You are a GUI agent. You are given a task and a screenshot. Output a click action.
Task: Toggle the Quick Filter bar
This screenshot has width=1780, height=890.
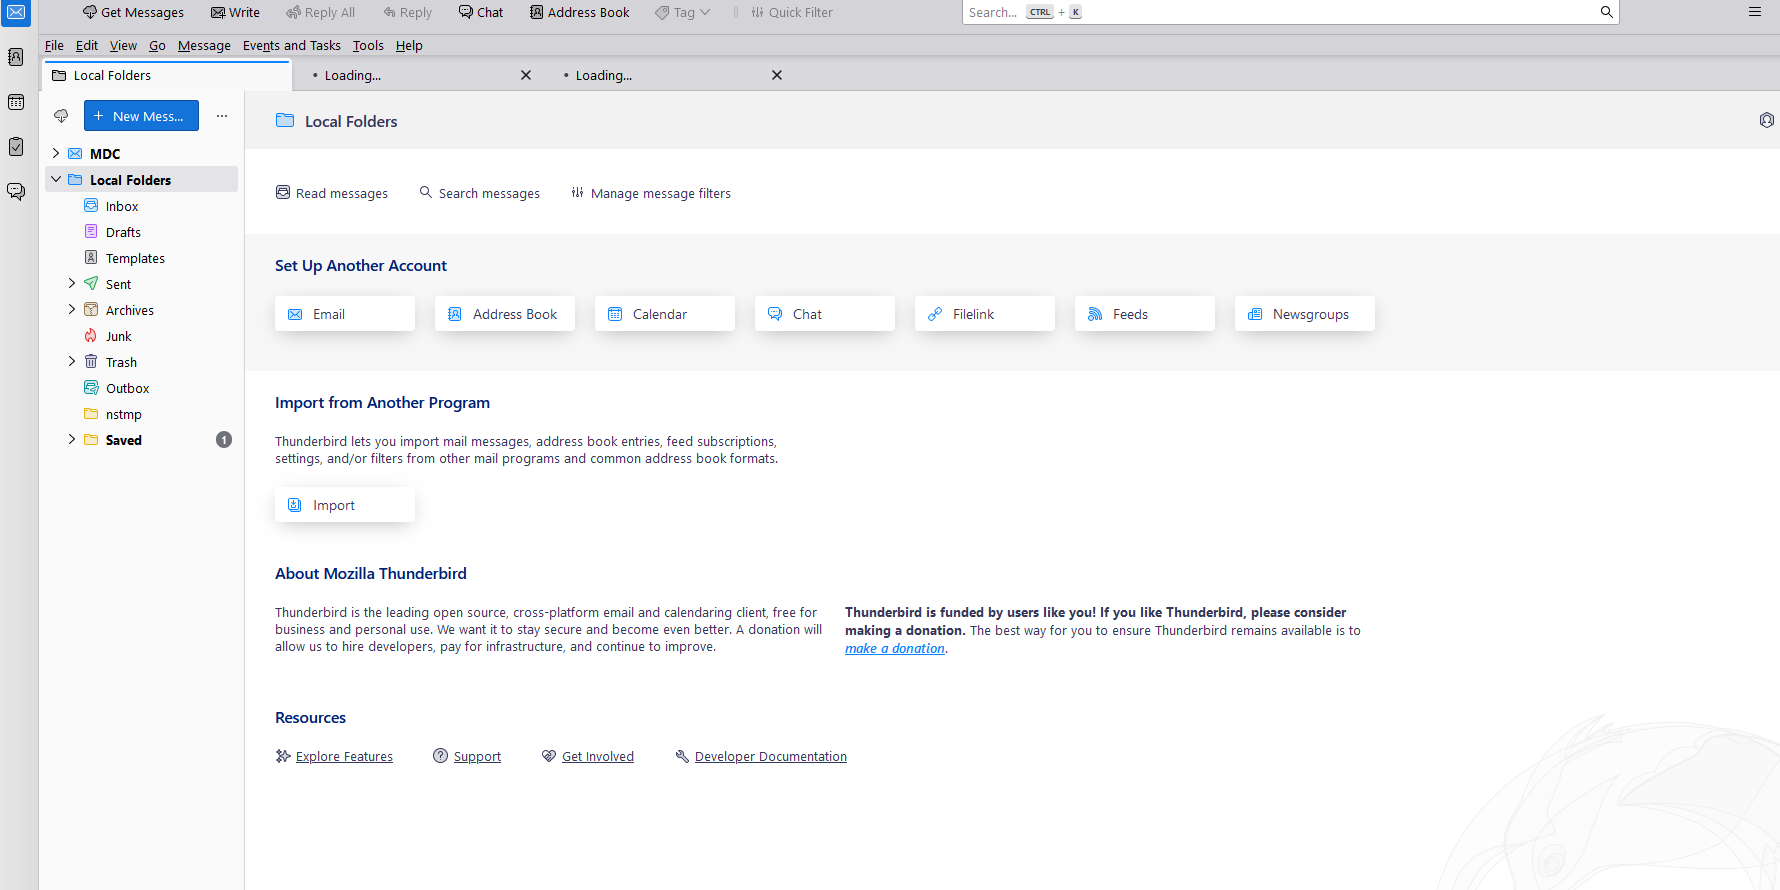pos(791,13)
